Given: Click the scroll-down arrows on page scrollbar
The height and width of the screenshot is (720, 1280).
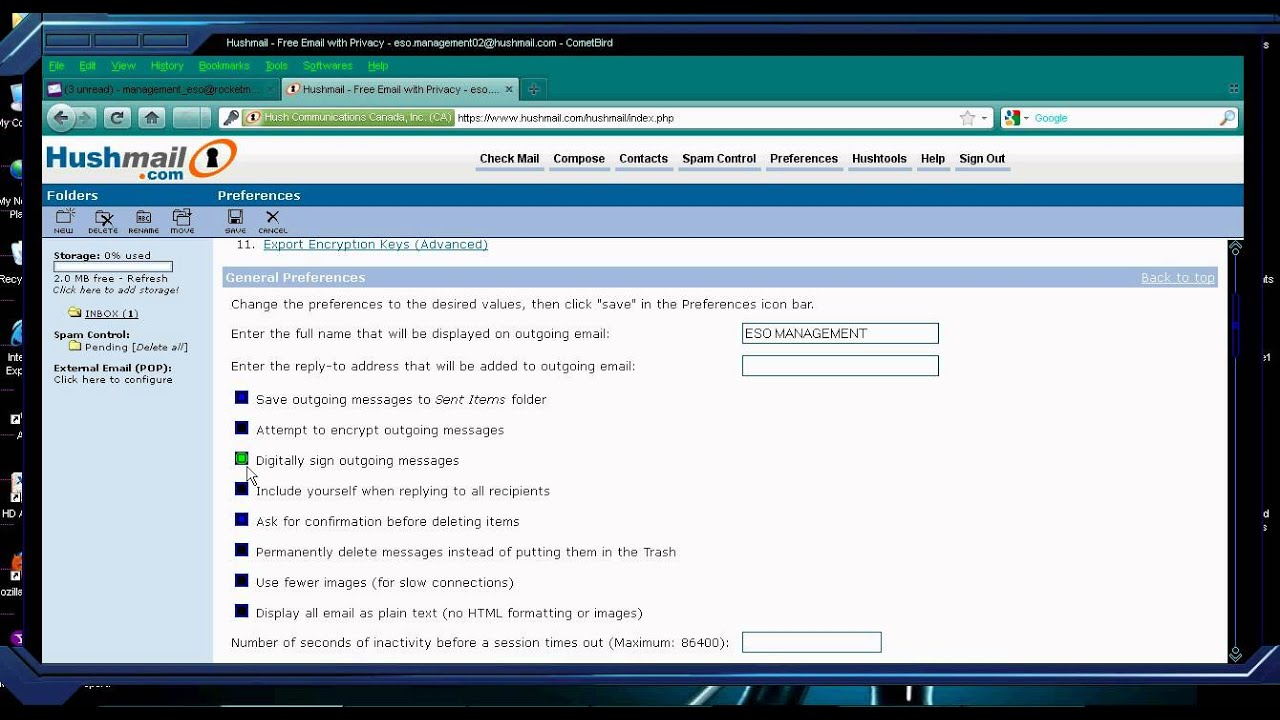Looking at the screenshot, I should 1235,654.
